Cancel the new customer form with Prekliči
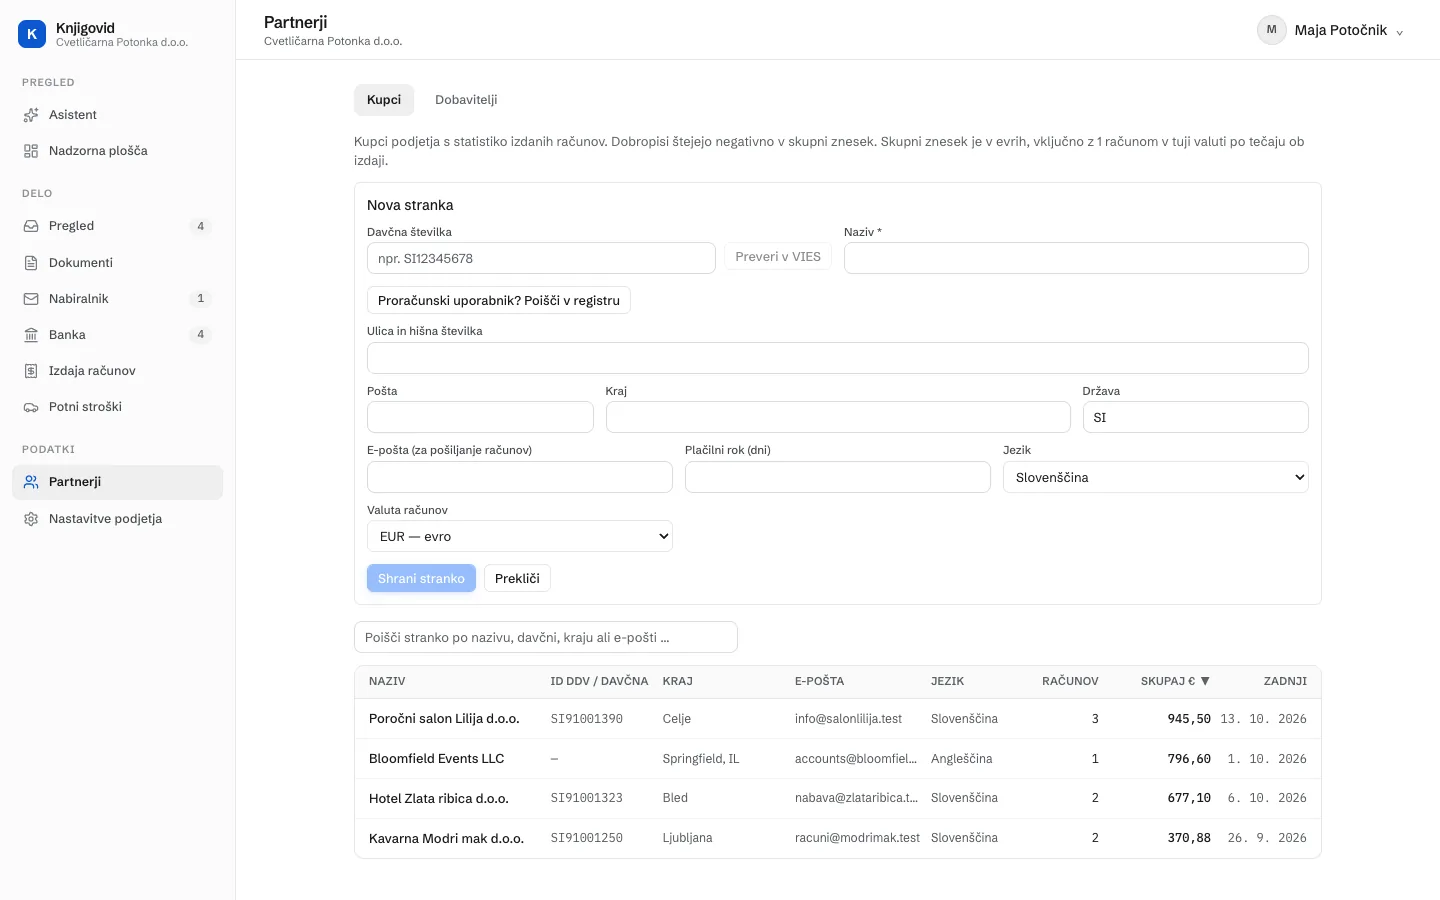1440x900 pixels. (x=517, y=578)
